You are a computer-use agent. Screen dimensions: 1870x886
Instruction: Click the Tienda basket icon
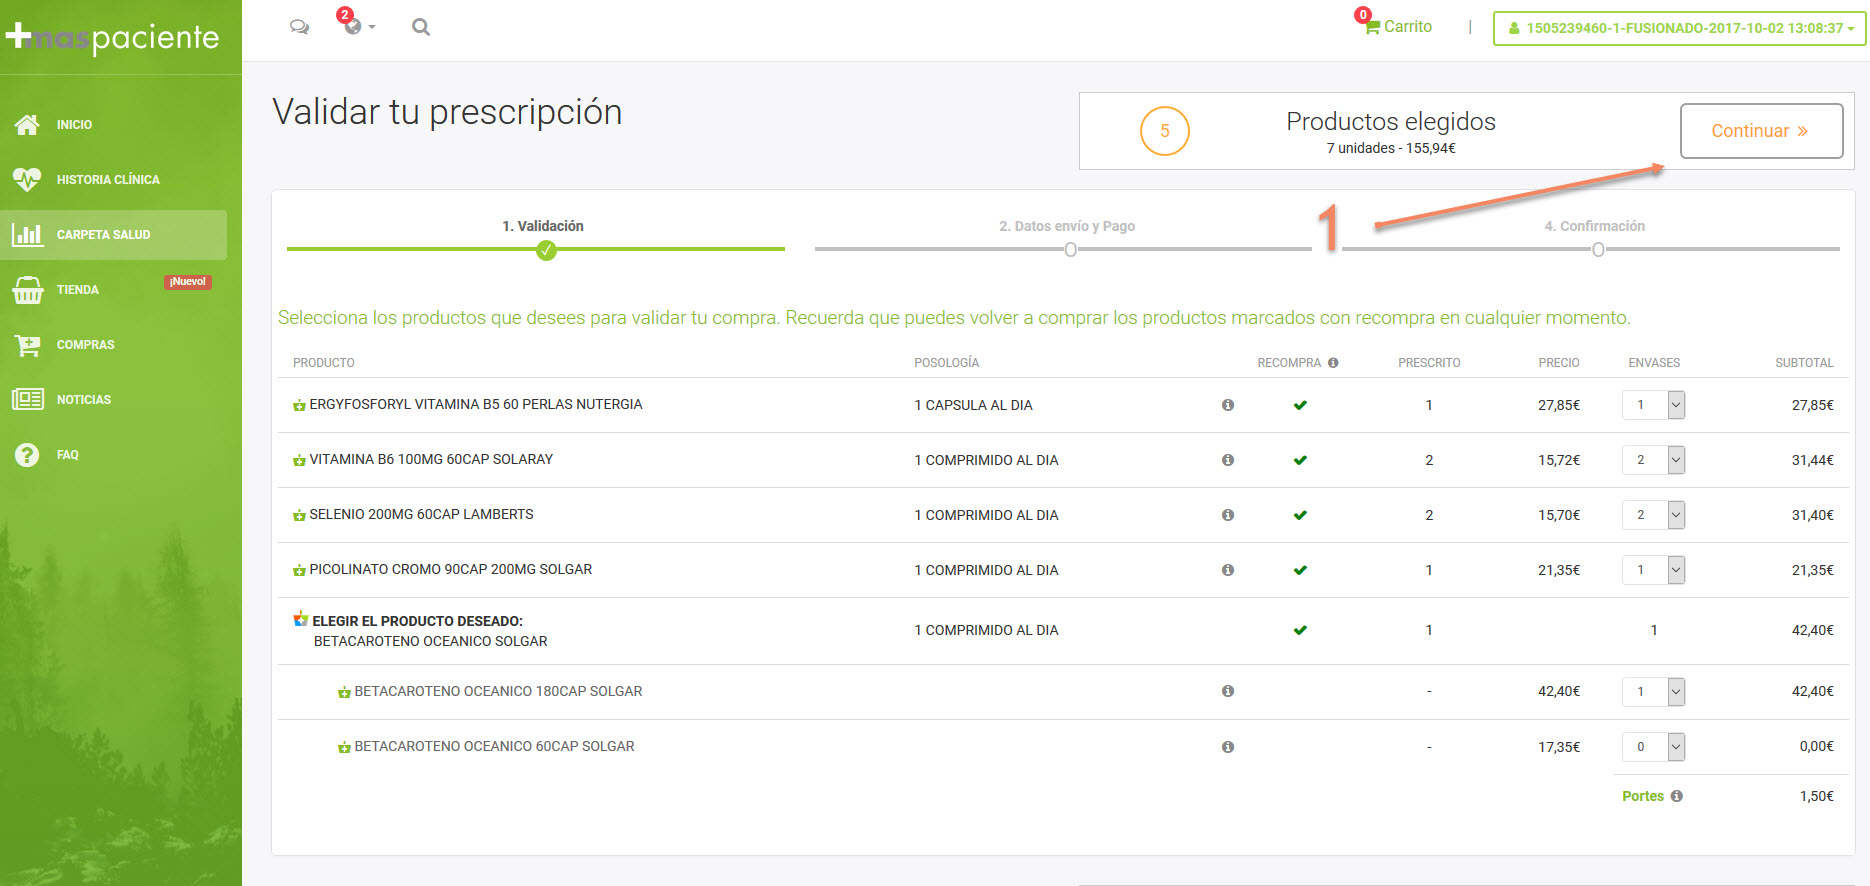click(x=27, y=289)
